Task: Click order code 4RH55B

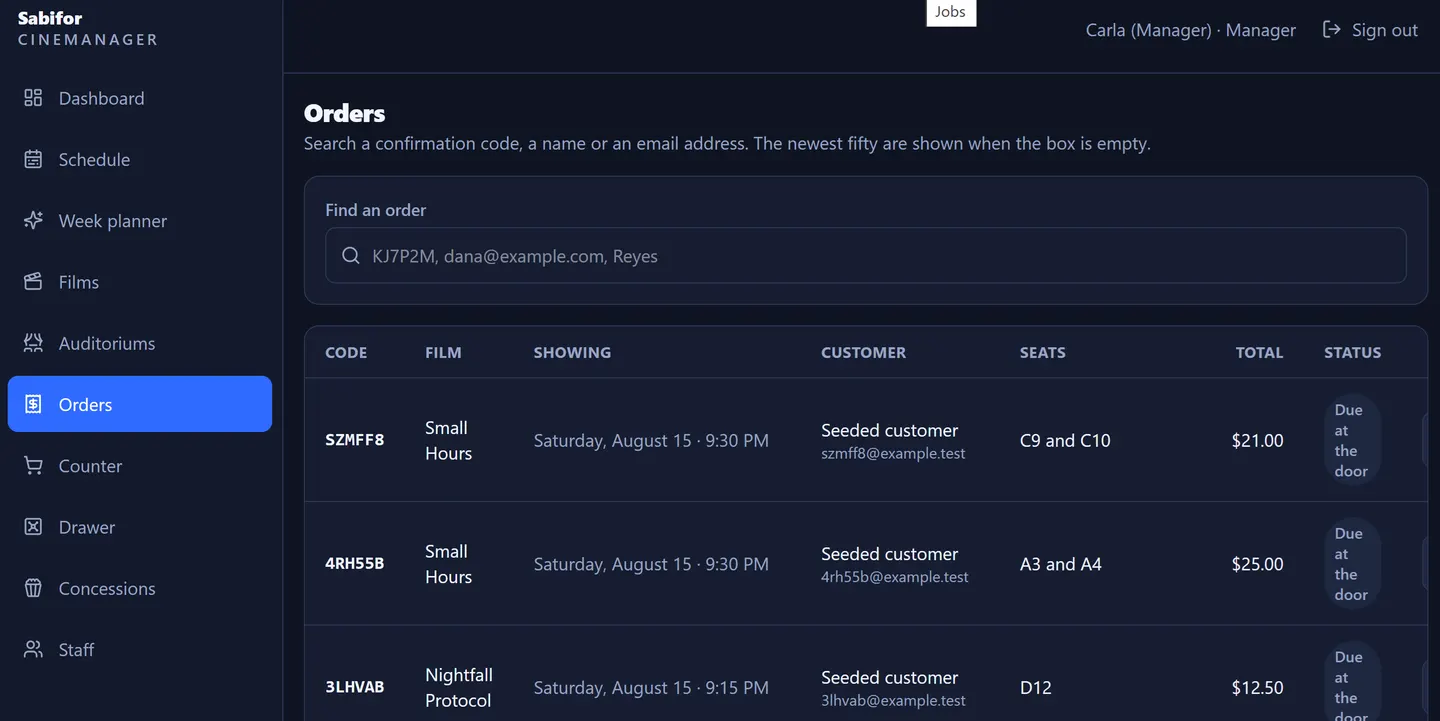Action: click(x=355, y=564)
